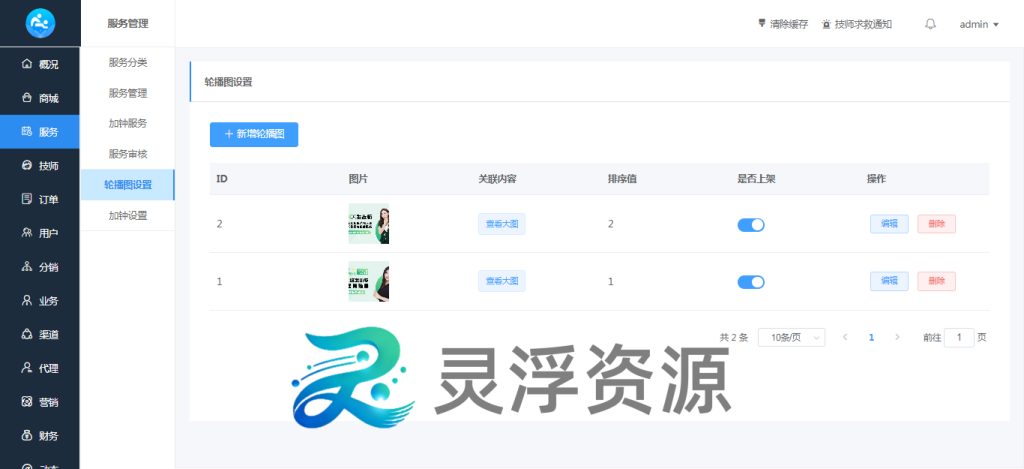This screenshot has width=1024, height=469.
Task: Click the ID column header
Action: coord(222,179)
